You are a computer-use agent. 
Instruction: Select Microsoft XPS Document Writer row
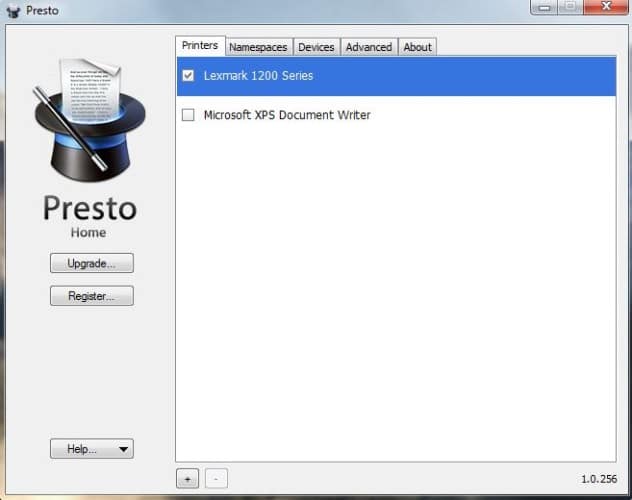397,115
